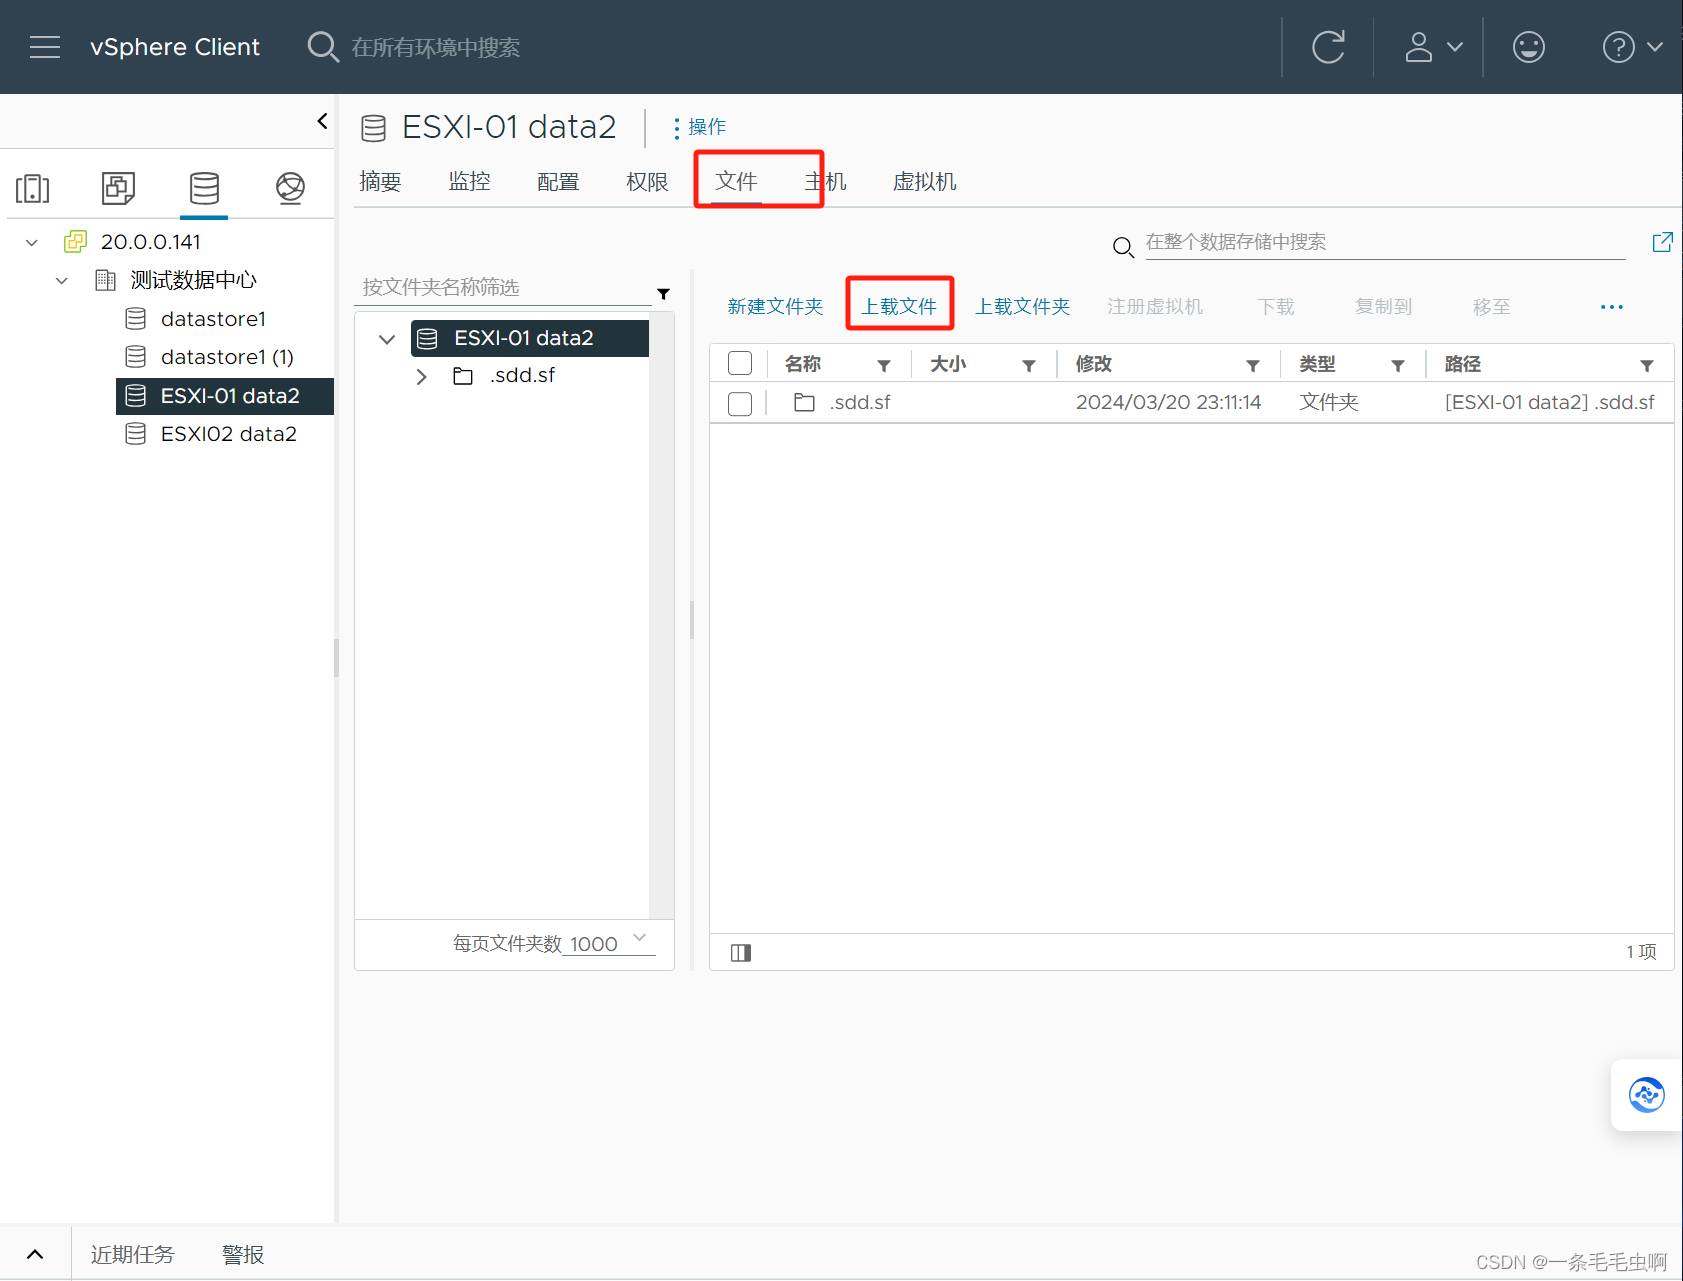Select the Storage inventory icon
1683x1281 pixels.
[x=204, y=188]
